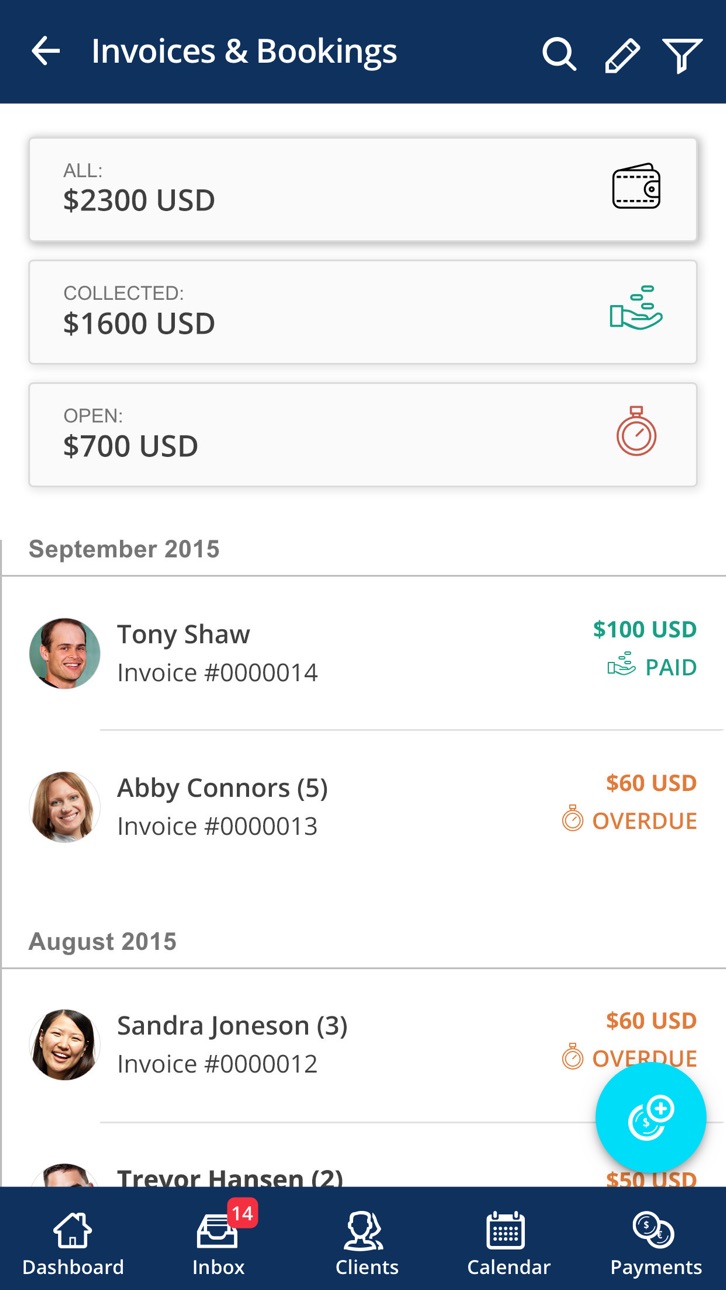This screenshot has width=726, height=1290.
Task: Open Tony Shaw Invoice #0000014
Action: point(363,653)
